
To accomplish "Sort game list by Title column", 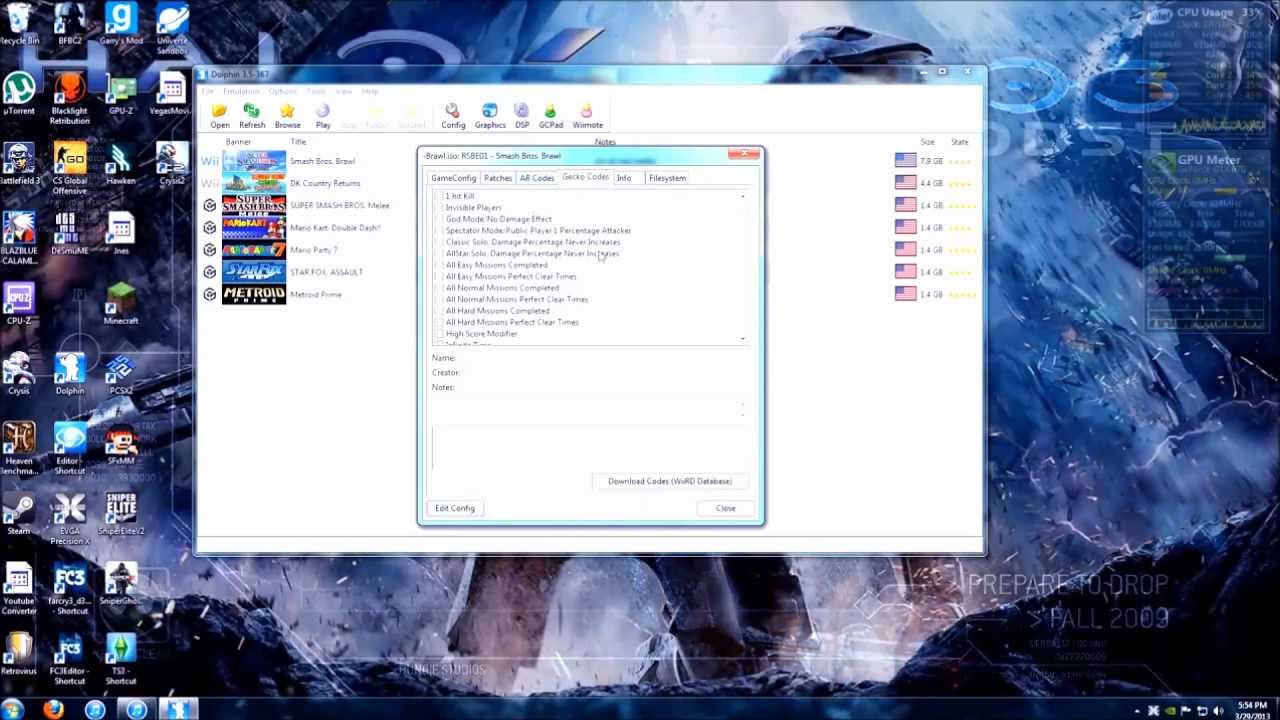I will point(298,142).
